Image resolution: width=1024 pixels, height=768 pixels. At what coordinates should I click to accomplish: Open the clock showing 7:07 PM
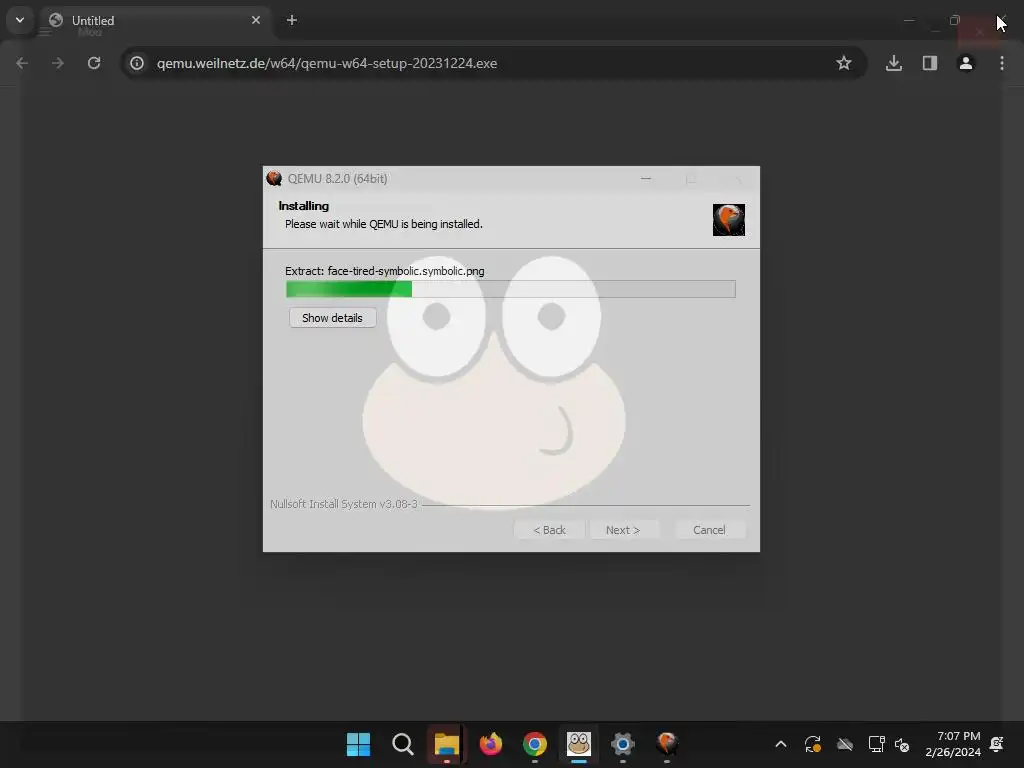point(953,744)
